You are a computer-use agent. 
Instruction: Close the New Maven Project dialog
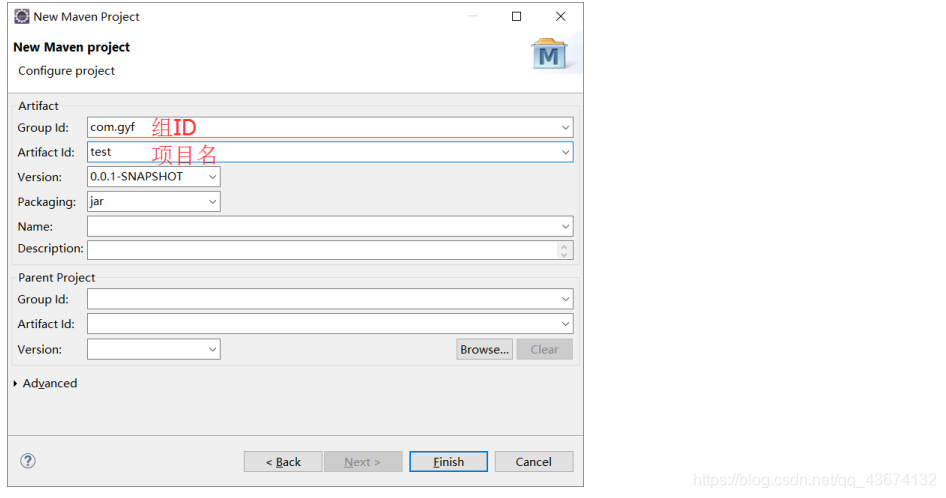click(560, 16)
